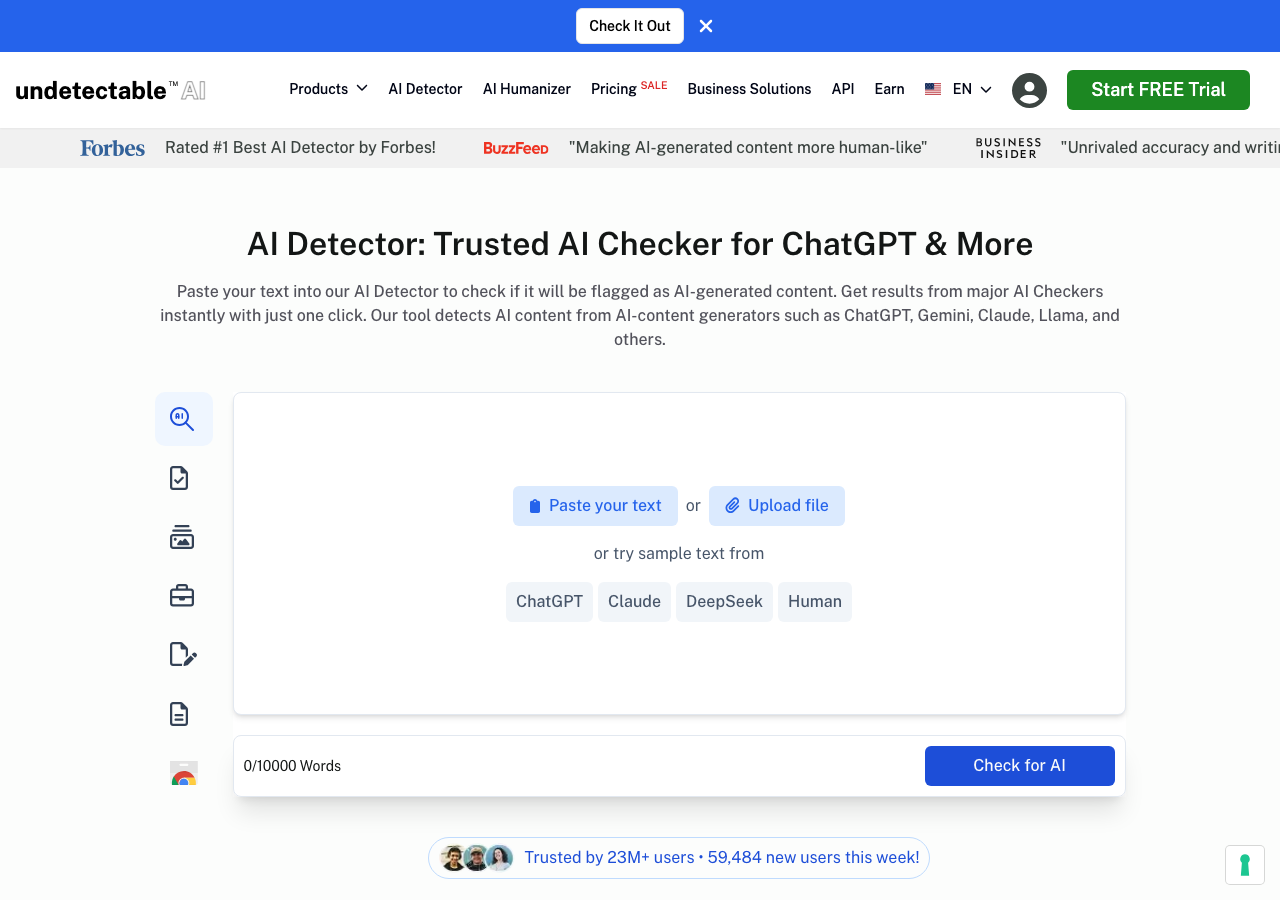Screen dimensions: 1280x900
Task: Open the image detector sidebar icon
Action: tap(182, 537)
